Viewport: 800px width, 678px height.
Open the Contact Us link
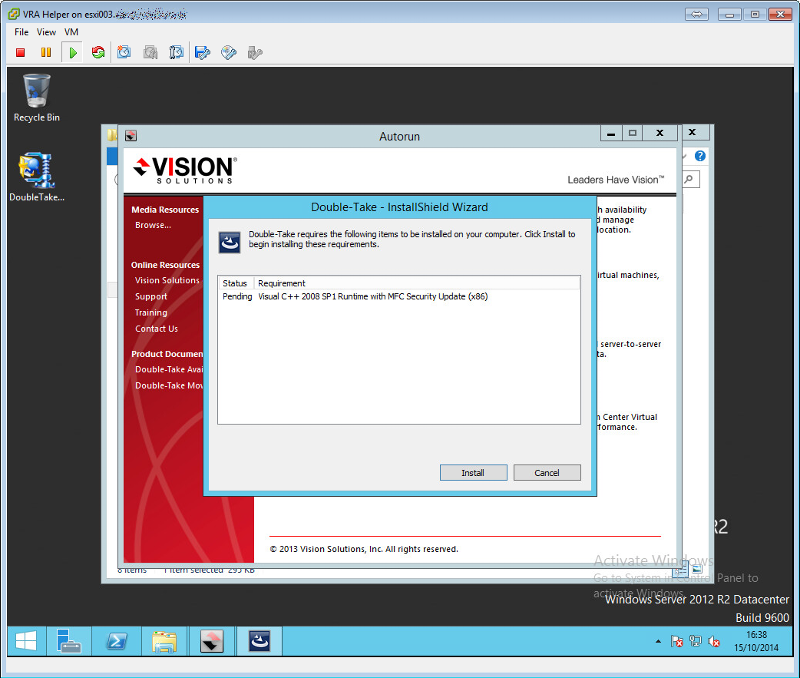point(157,329)
